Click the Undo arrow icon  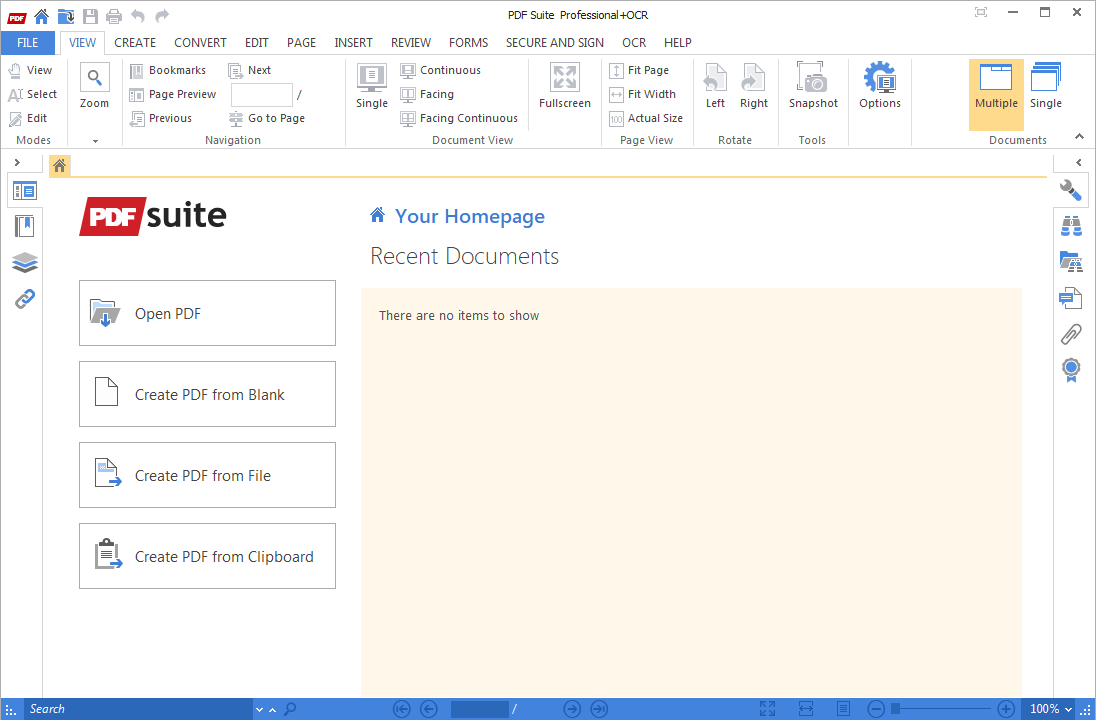(138, 15)
